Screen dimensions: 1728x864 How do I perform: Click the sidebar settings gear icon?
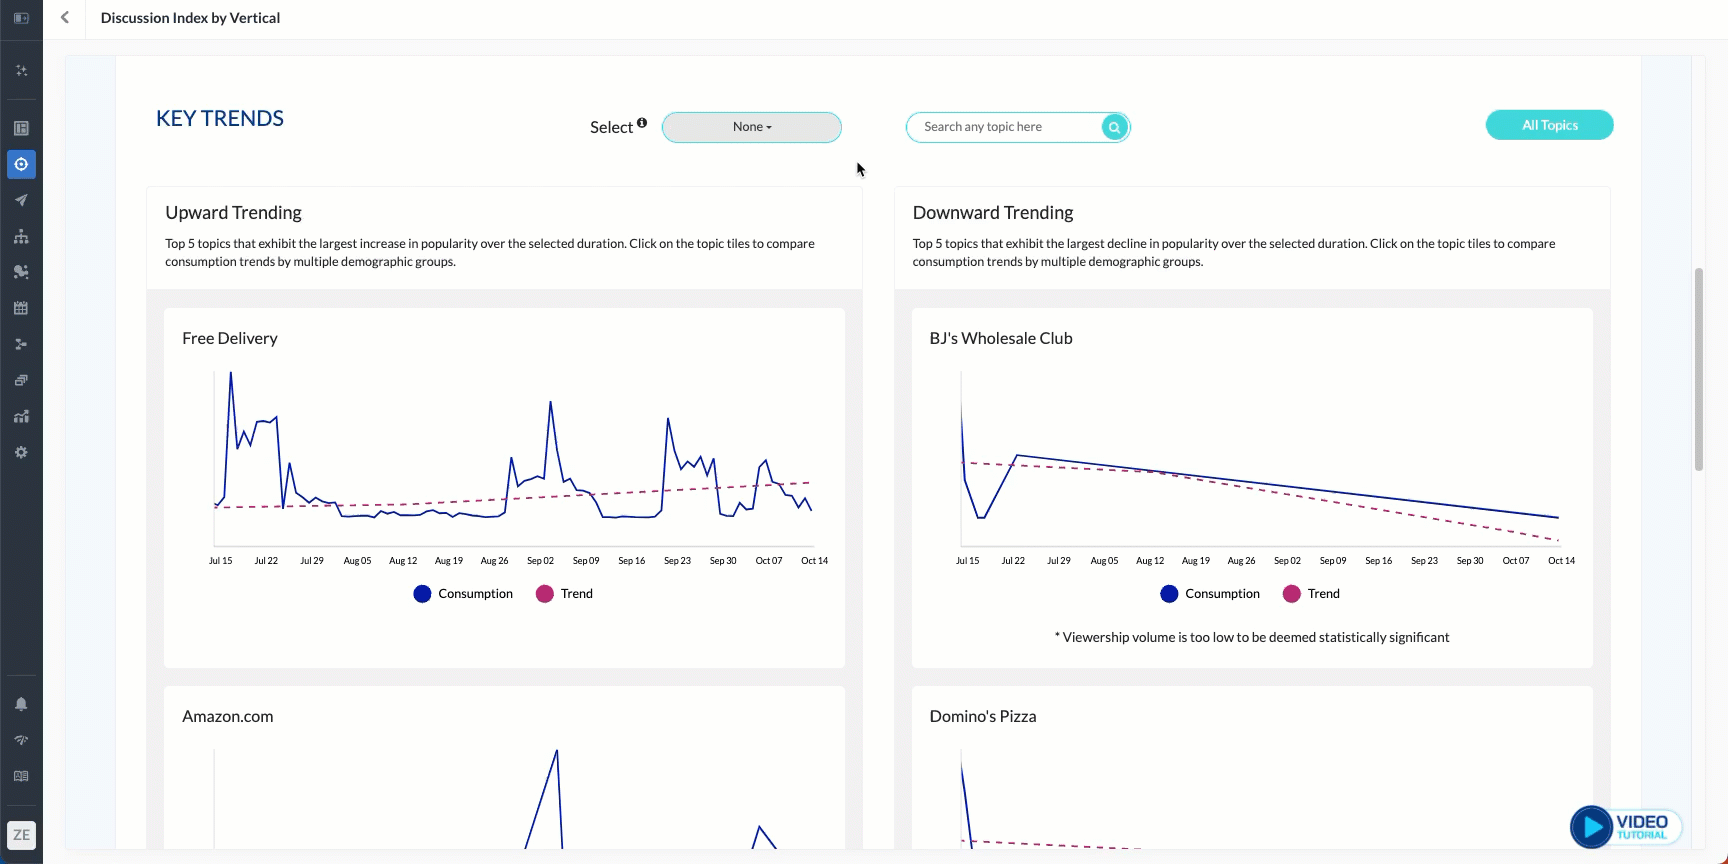click(21, 452)
